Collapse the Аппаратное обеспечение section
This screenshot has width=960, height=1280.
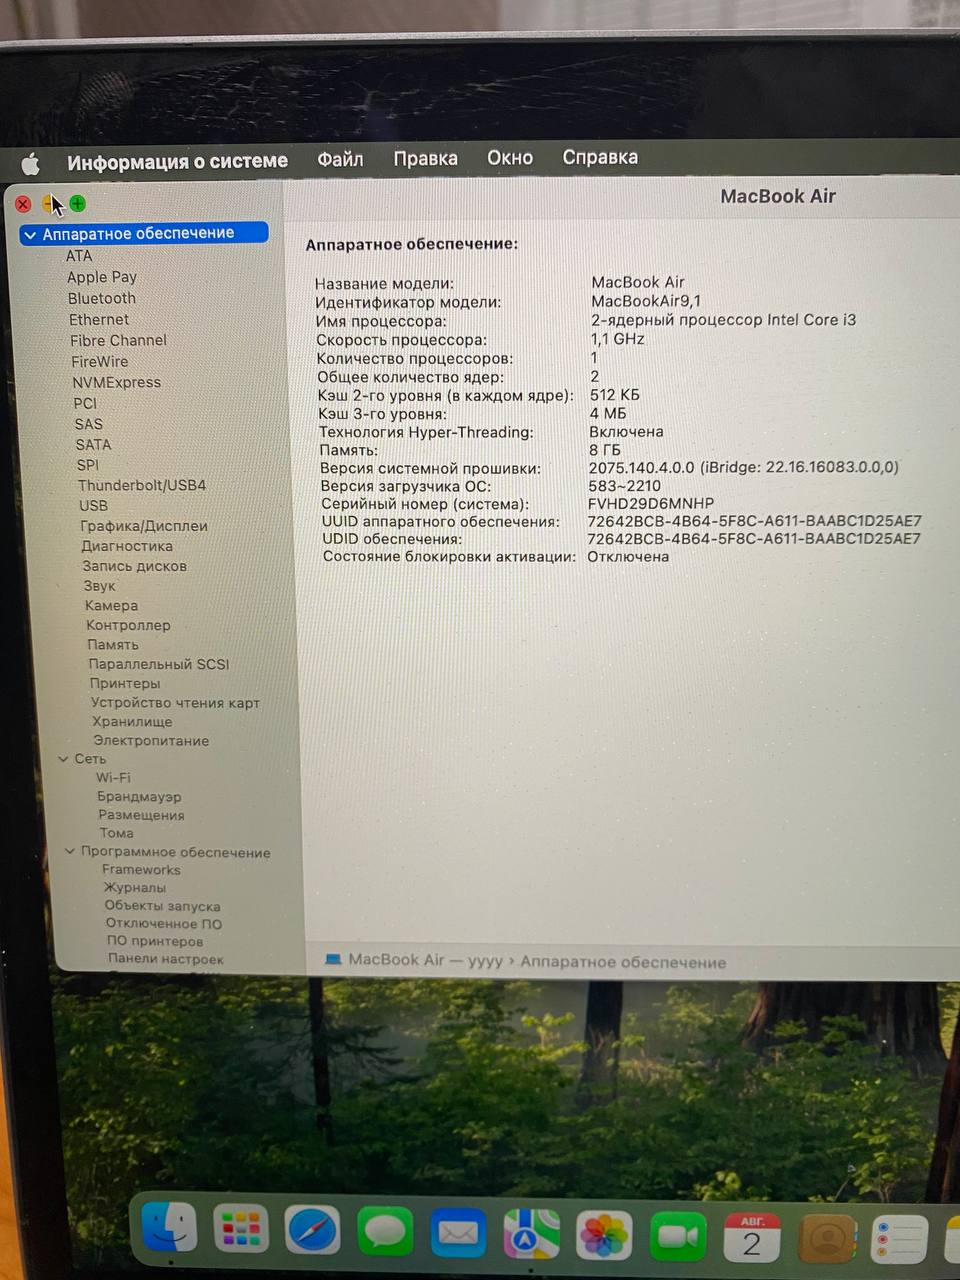tap(30, 235)
